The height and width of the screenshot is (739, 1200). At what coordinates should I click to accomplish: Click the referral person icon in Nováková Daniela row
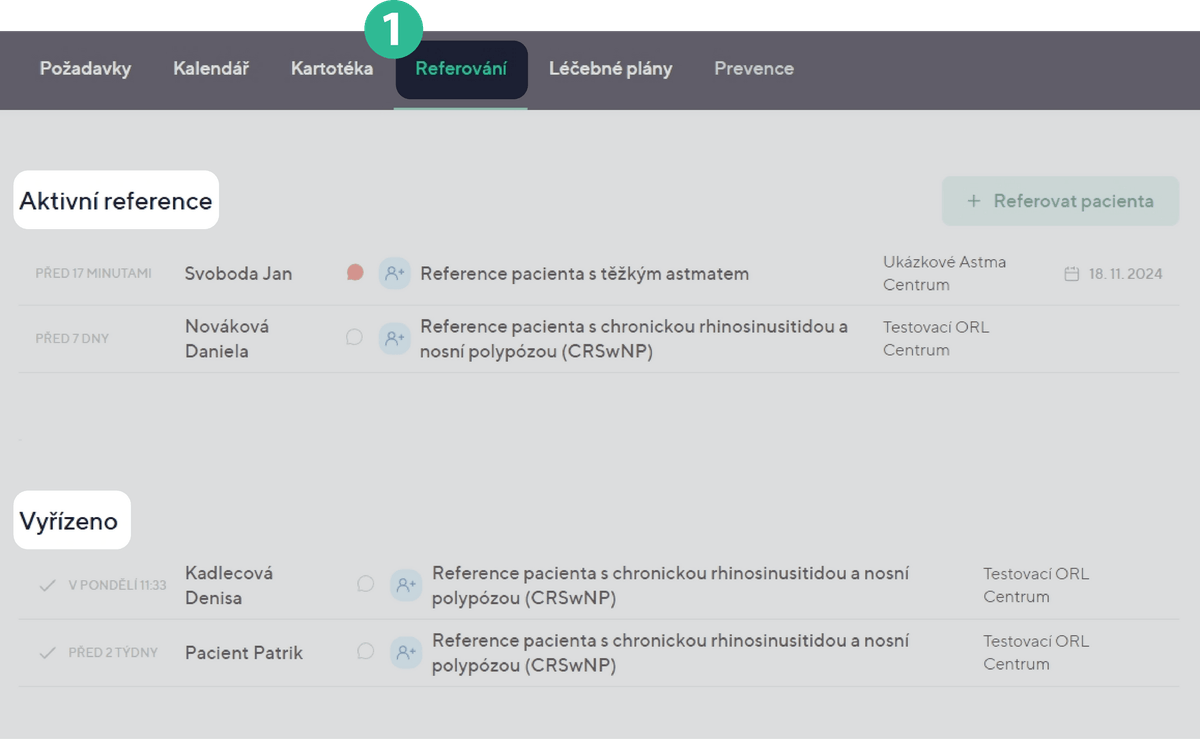(x=394, y=339)
